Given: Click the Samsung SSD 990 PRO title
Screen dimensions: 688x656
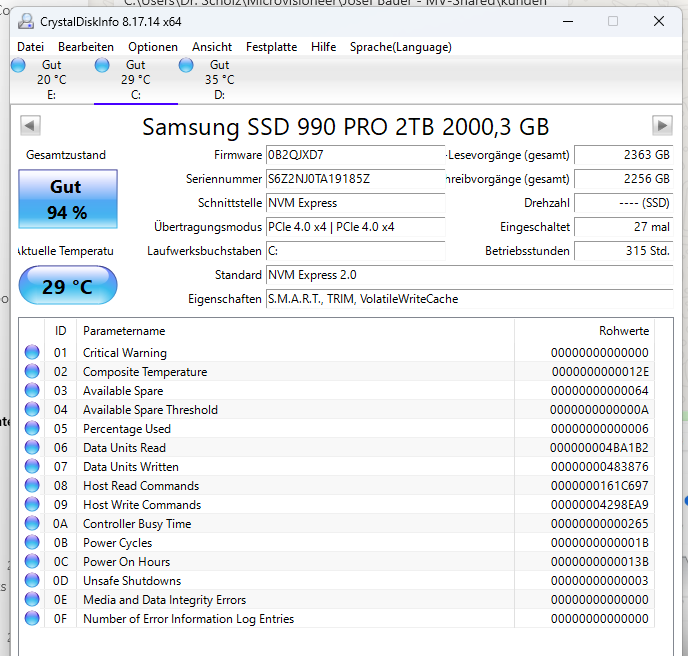Looking at the screenshot, I should (x=346, y=127).
